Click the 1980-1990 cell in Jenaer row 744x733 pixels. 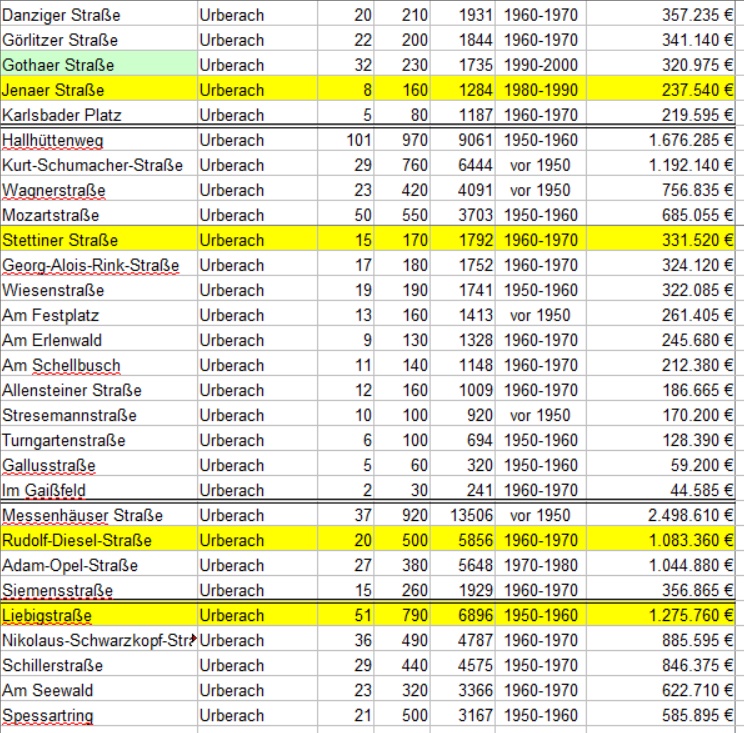coord(540,90)
